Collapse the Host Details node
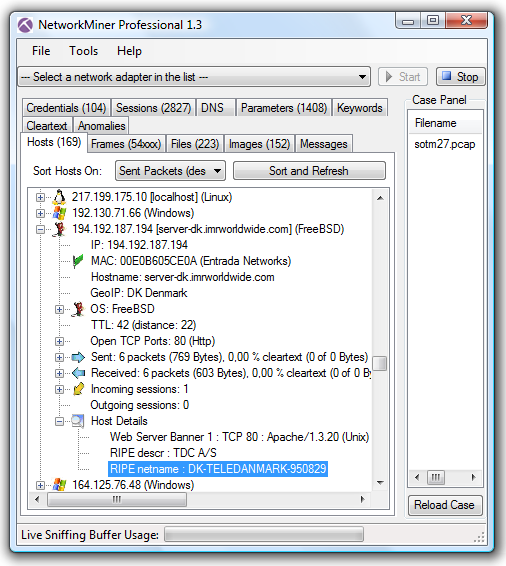The width and height of the screenshot is (506, 566). [x=60, y=421]
